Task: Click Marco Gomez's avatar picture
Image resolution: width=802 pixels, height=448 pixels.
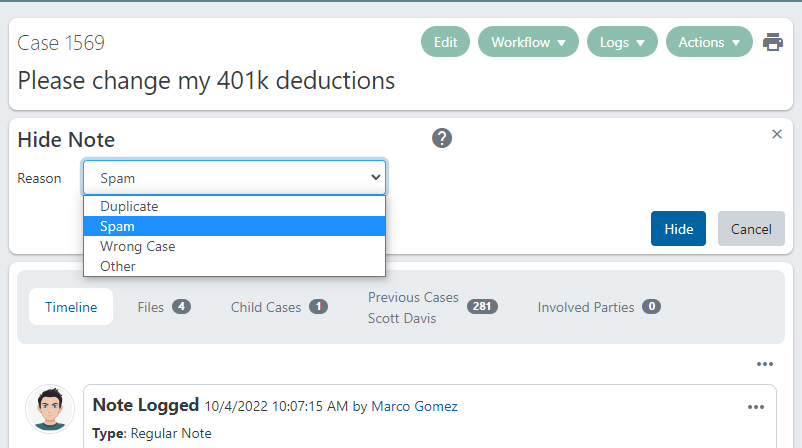Action: tap(50, 408)
